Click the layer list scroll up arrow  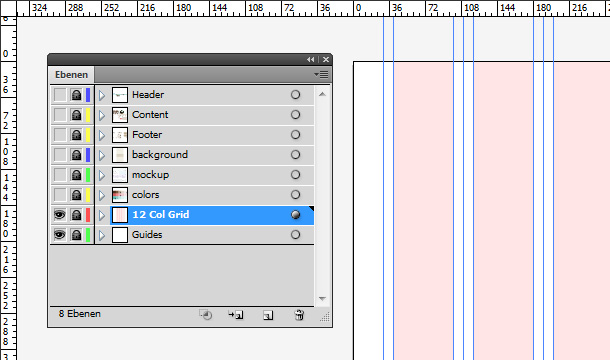pyautogui.click(x=322, y=94)
